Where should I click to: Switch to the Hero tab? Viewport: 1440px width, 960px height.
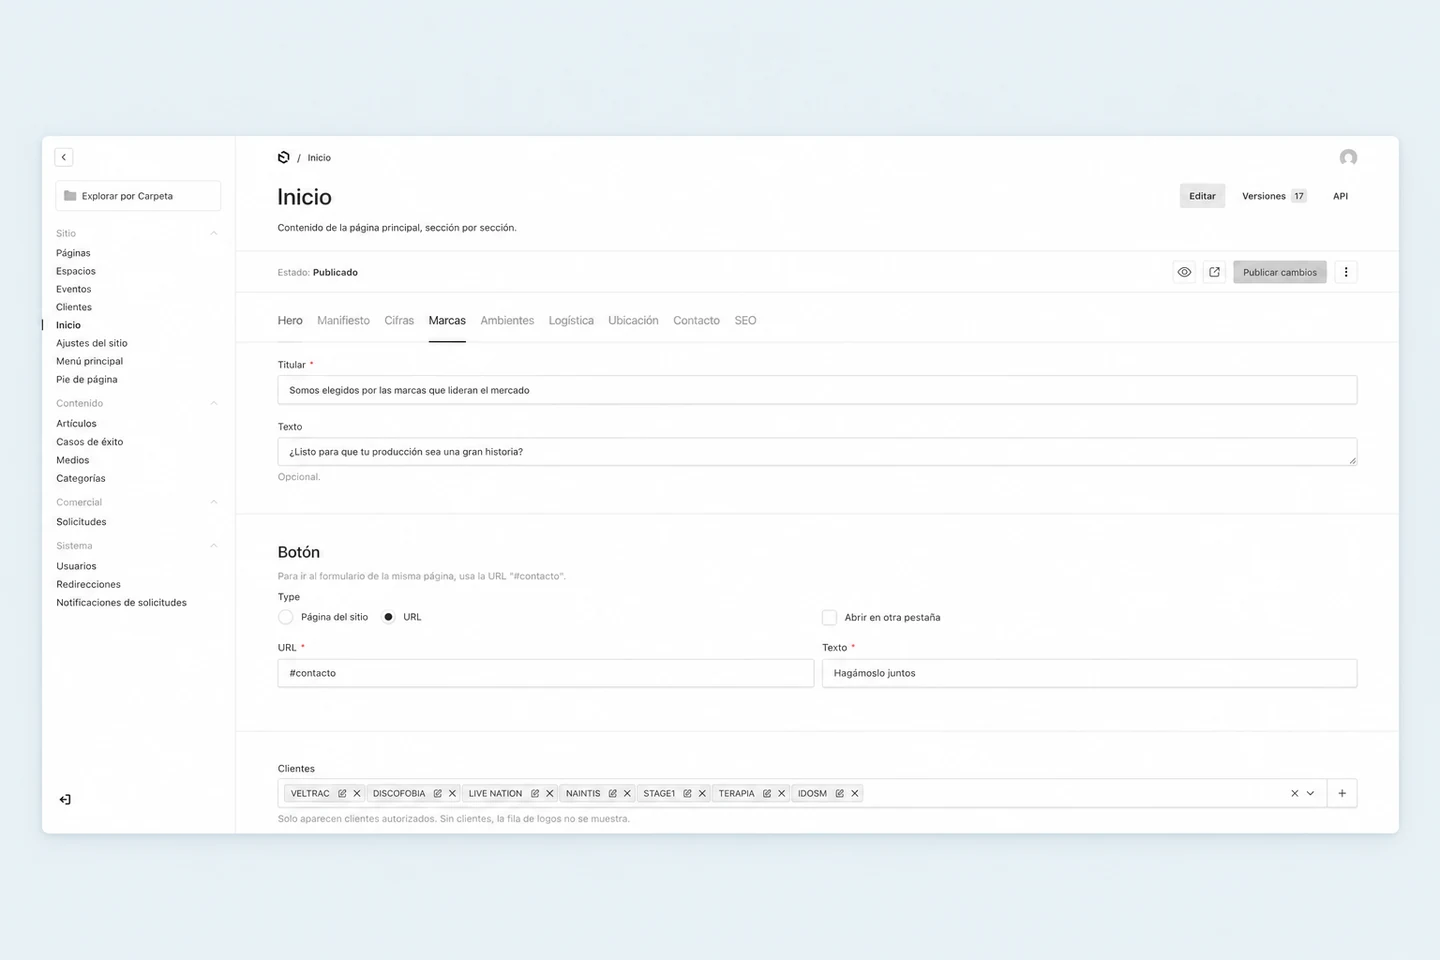290,320
